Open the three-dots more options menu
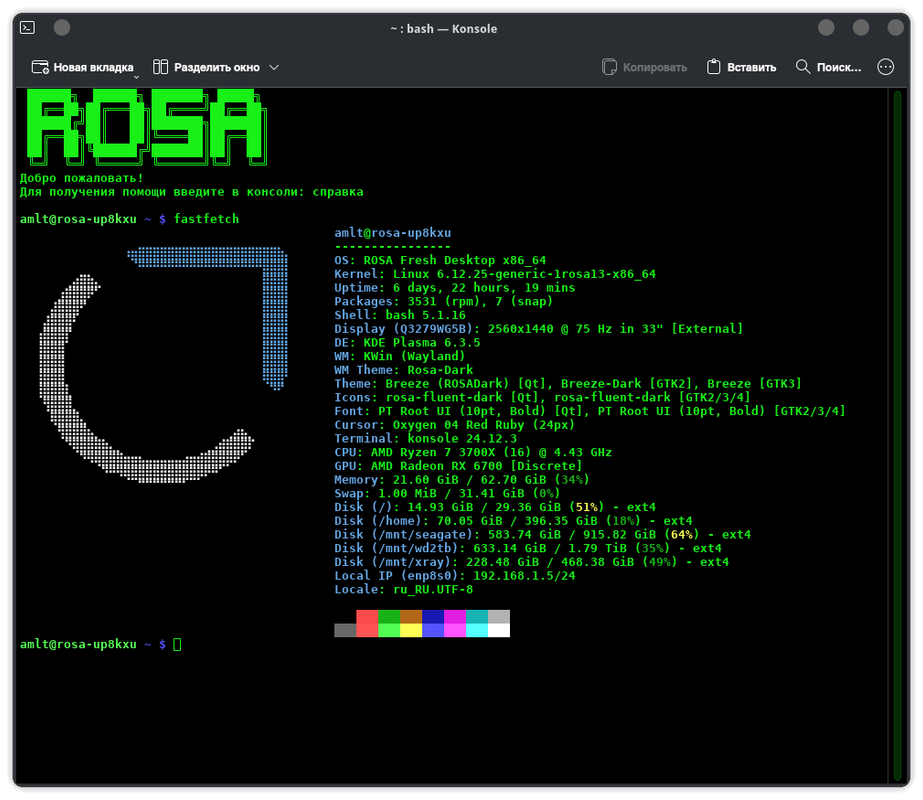 pyautogui.click(x=885, y=67)
